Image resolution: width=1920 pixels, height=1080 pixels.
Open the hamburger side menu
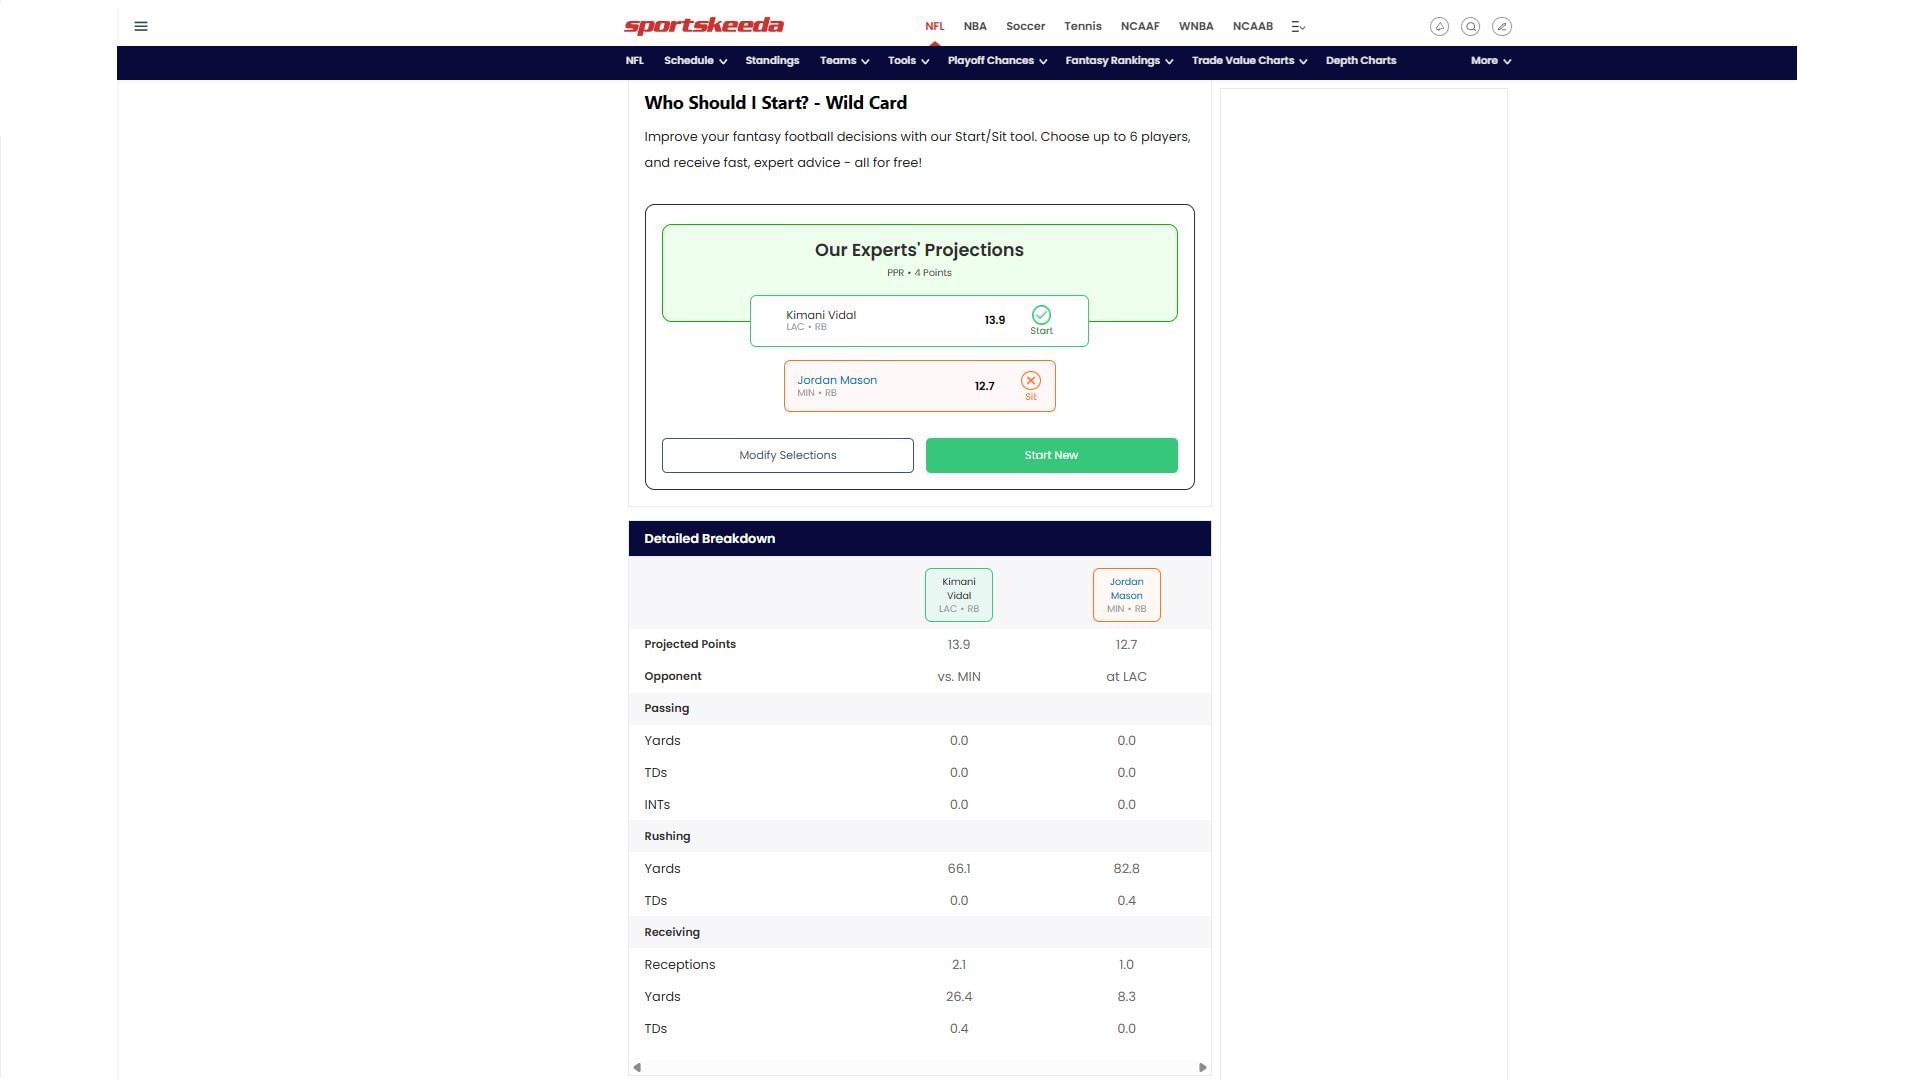[141, 27]
